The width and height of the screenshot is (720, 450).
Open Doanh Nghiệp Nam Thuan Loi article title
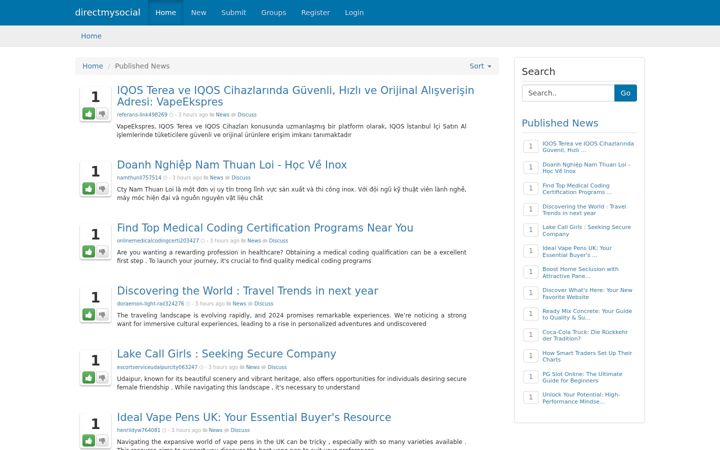tap(232, 165)
